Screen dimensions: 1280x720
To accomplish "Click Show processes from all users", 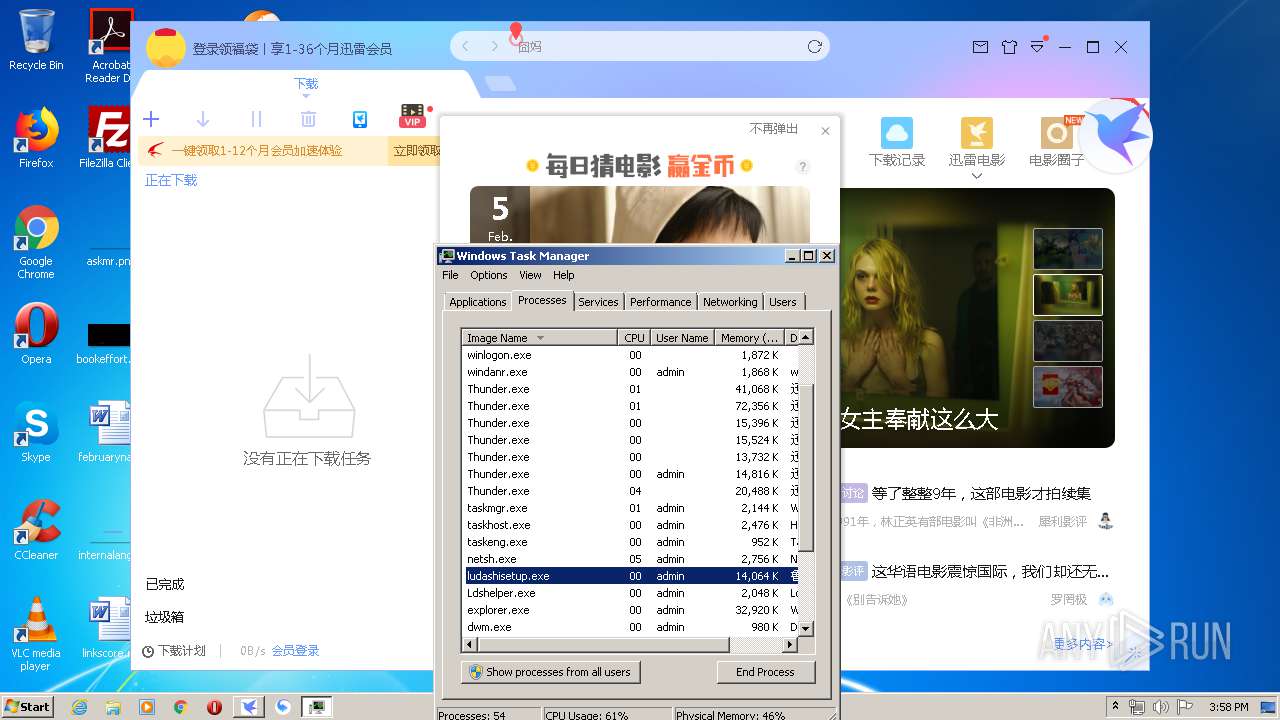I will pyautogui.click(x=550, y=672).
